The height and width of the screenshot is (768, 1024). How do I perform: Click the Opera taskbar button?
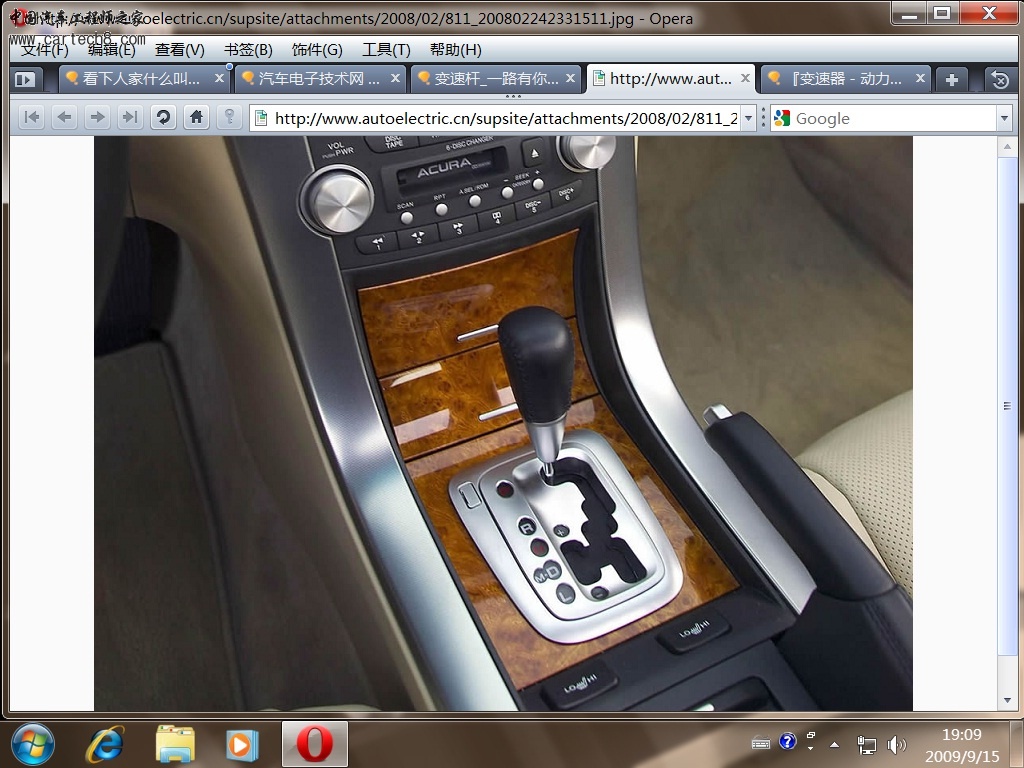(x=315, y=744)
